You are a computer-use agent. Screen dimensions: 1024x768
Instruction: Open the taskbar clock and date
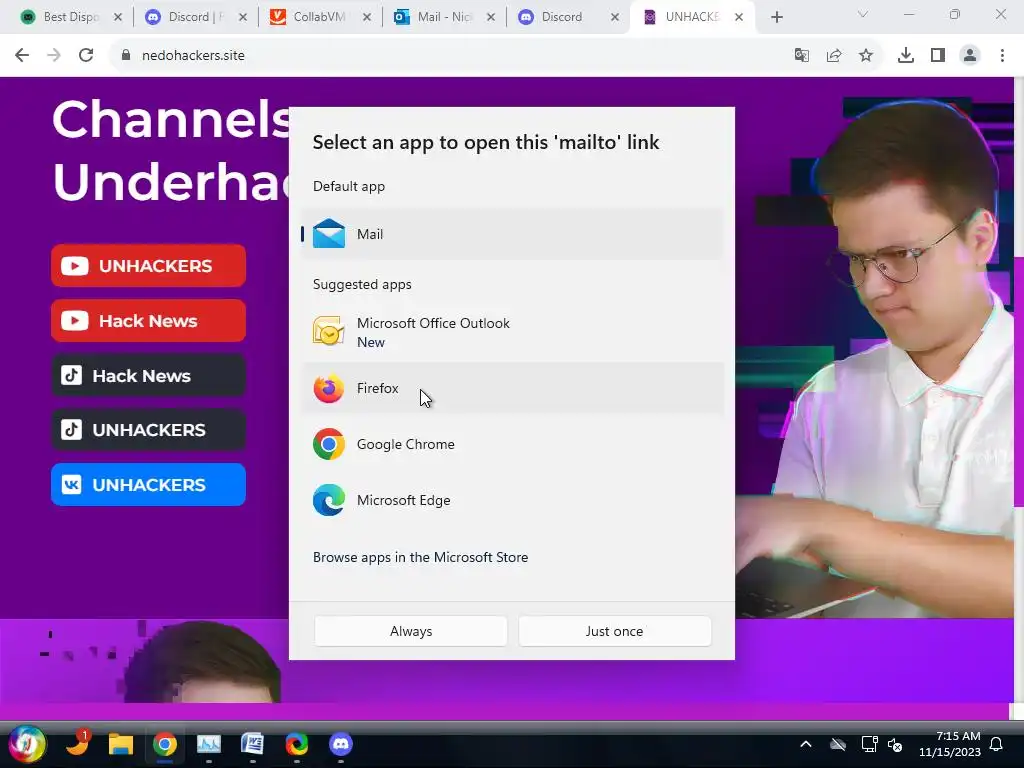[x=950, y=744]
